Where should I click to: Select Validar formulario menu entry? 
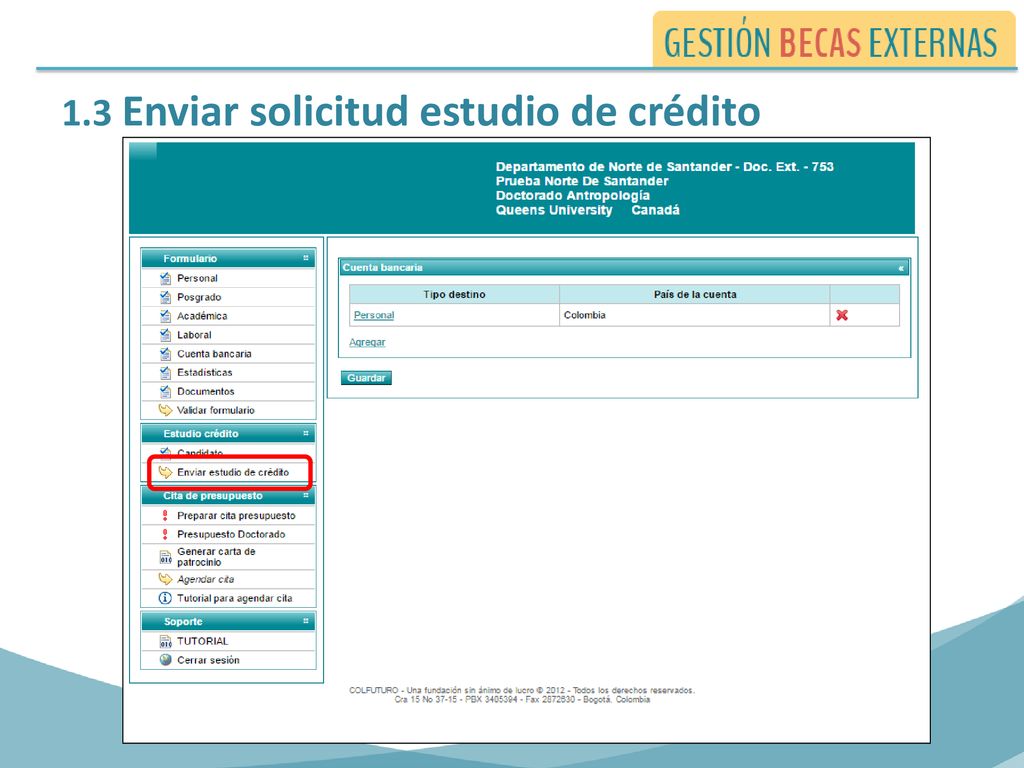coord(216,410)
